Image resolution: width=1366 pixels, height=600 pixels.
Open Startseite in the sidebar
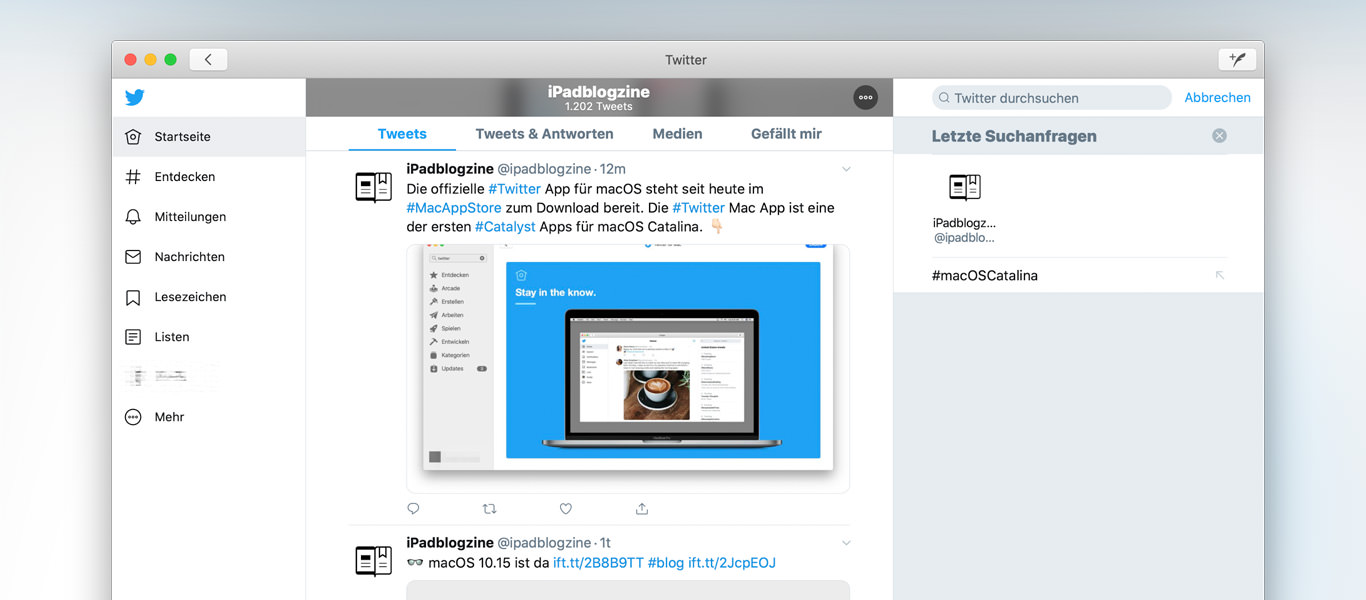pyautogui.click(x=209, y=137)
